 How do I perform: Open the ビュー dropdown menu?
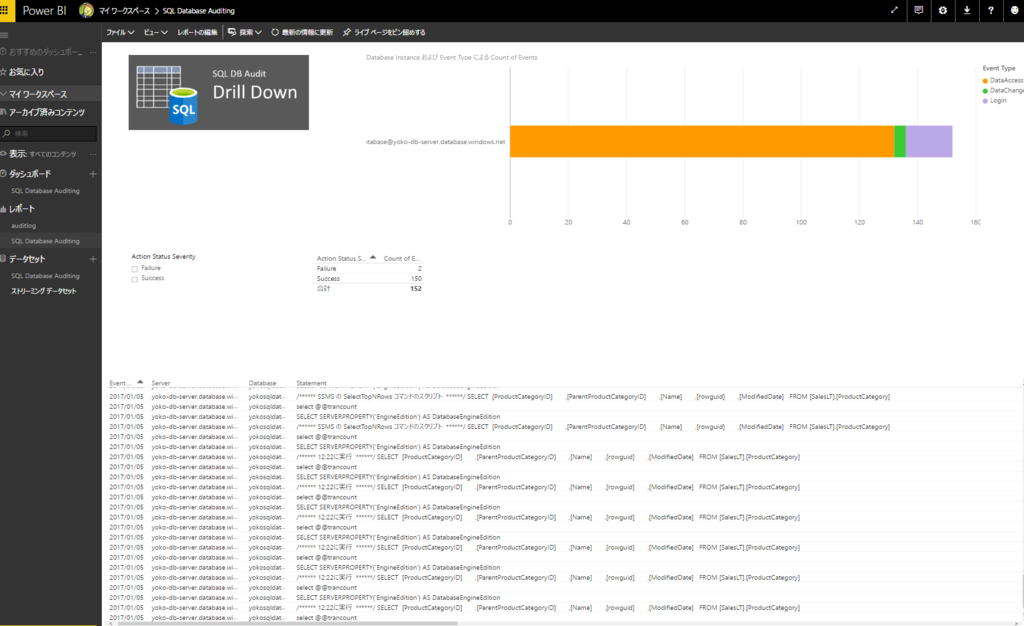tap(155, 32)
